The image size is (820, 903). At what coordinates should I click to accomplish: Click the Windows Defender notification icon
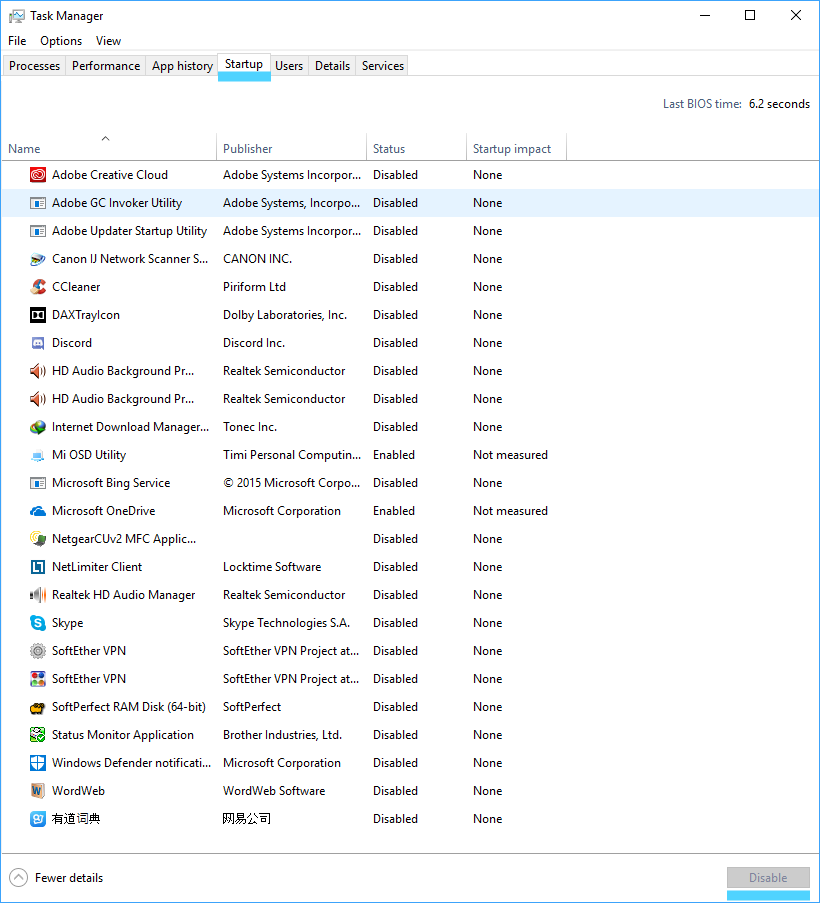click(x=37, y=763)
